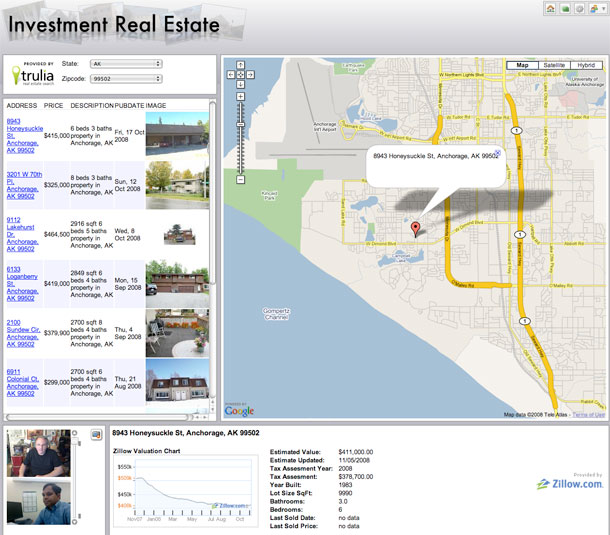Image resolution: width=610 pixels, height=535 pixels.
Task: Click the gear settings icon in top toolbar
Action: 580,8
